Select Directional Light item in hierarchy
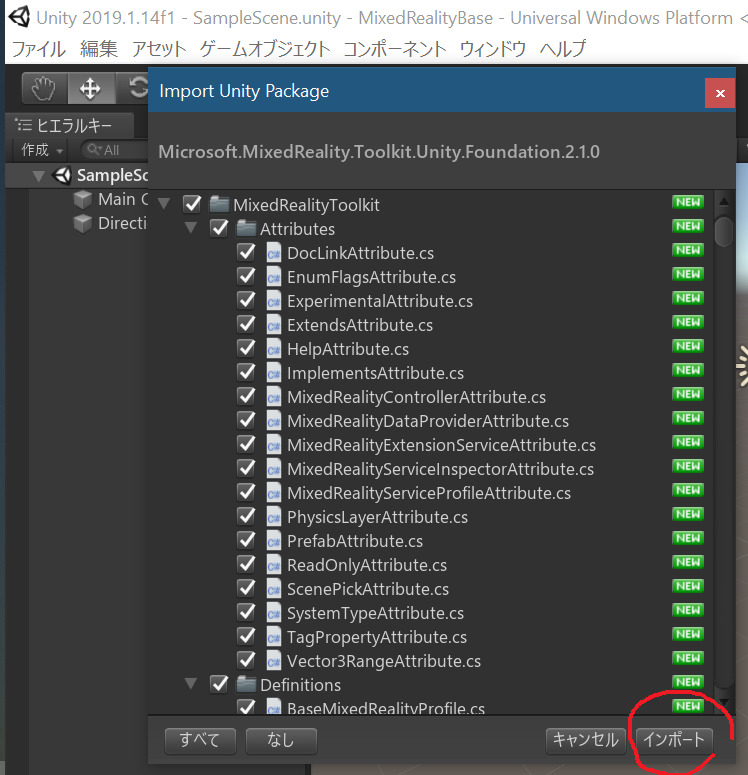 124,223
